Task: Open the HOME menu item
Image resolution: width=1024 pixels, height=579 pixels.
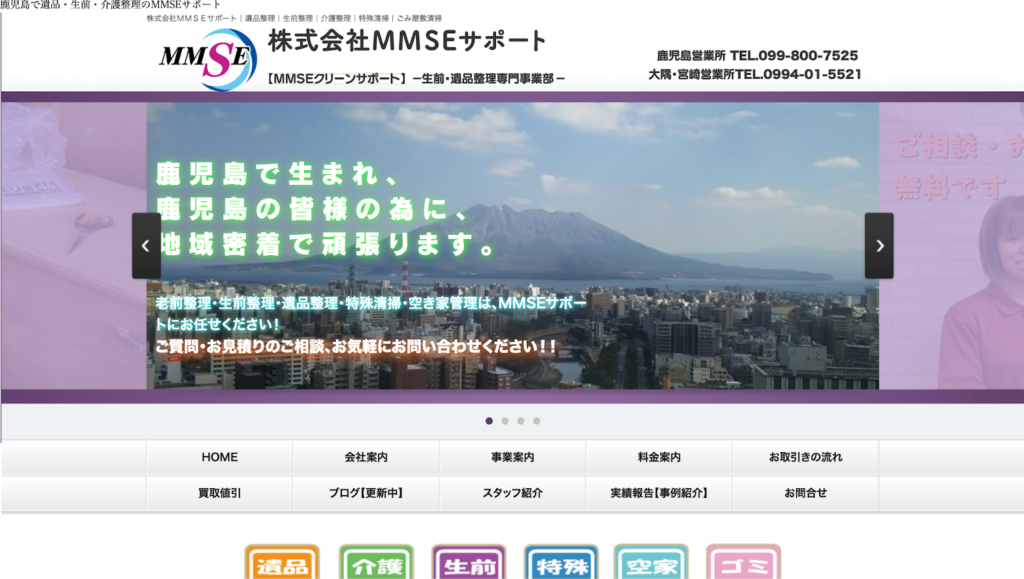Action: point(220,457)
